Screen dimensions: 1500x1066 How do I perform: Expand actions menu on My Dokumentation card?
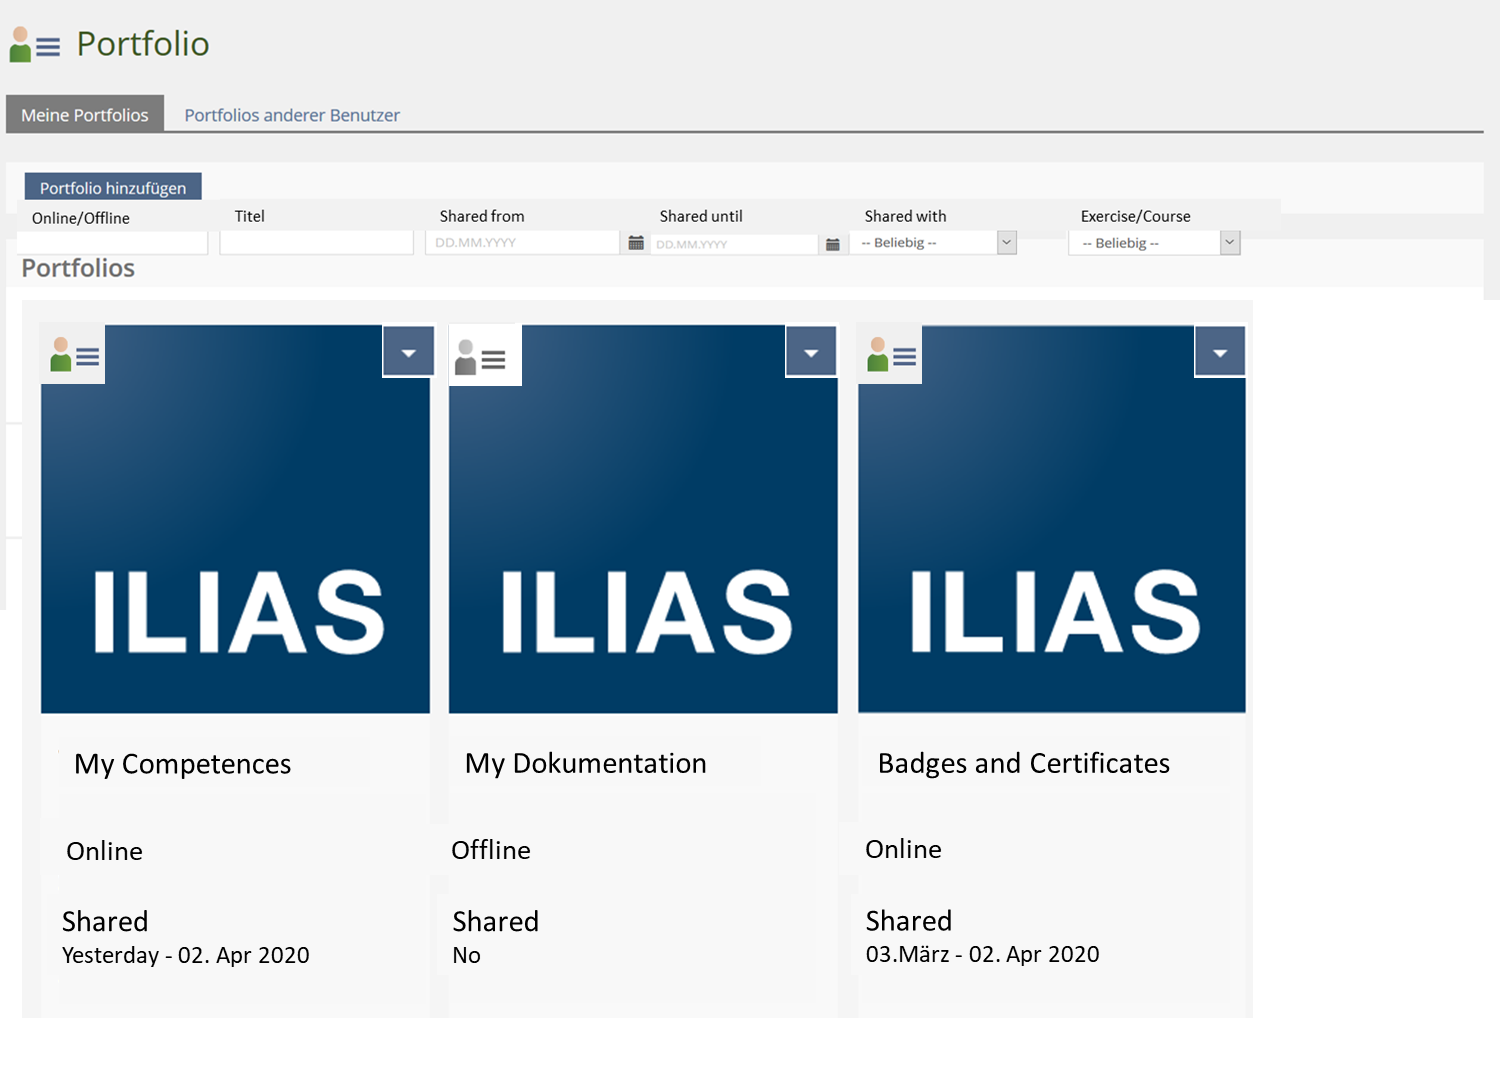(811, 353)
